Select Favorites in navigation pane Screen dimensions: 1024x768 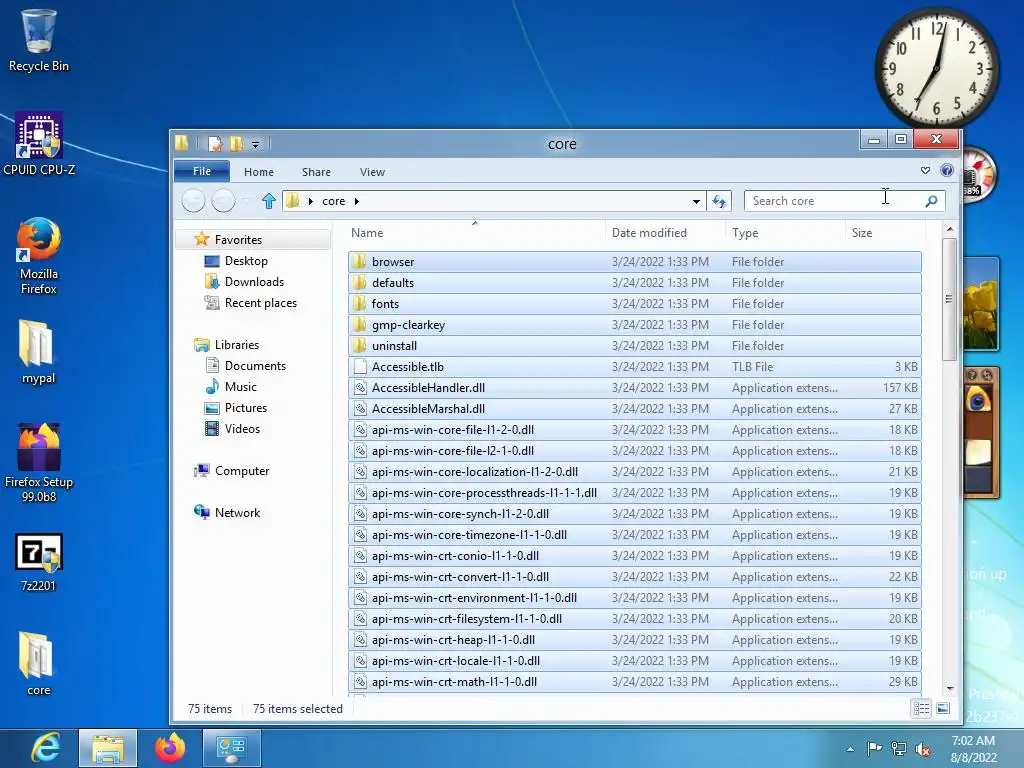point(253,240)
